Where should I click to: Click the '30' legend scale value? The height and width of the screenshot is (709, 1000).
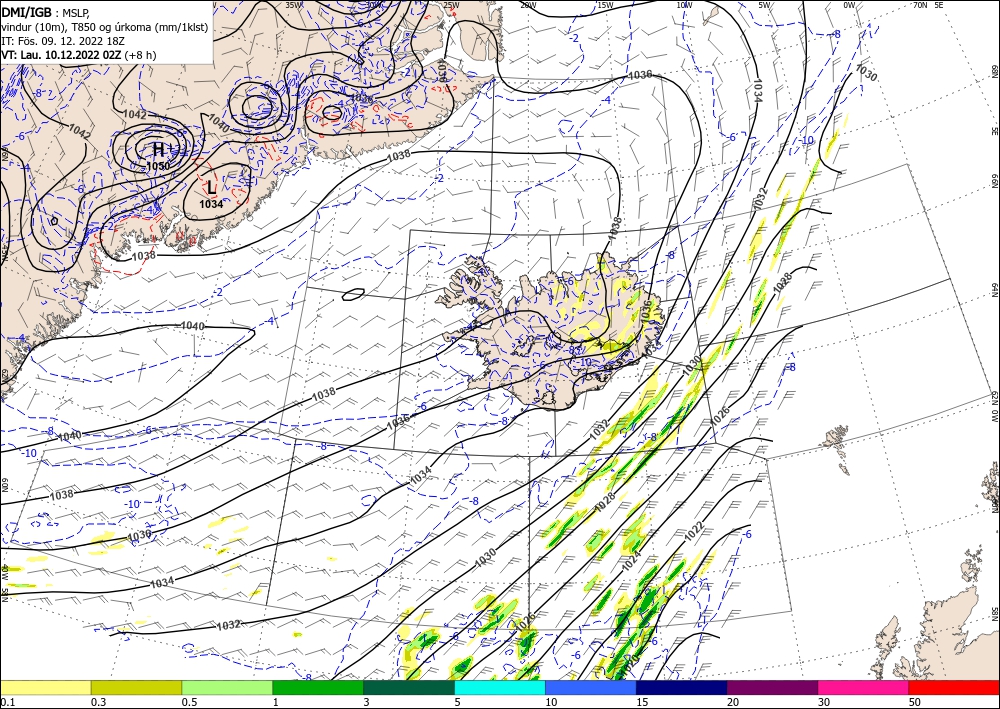(824, 703)
